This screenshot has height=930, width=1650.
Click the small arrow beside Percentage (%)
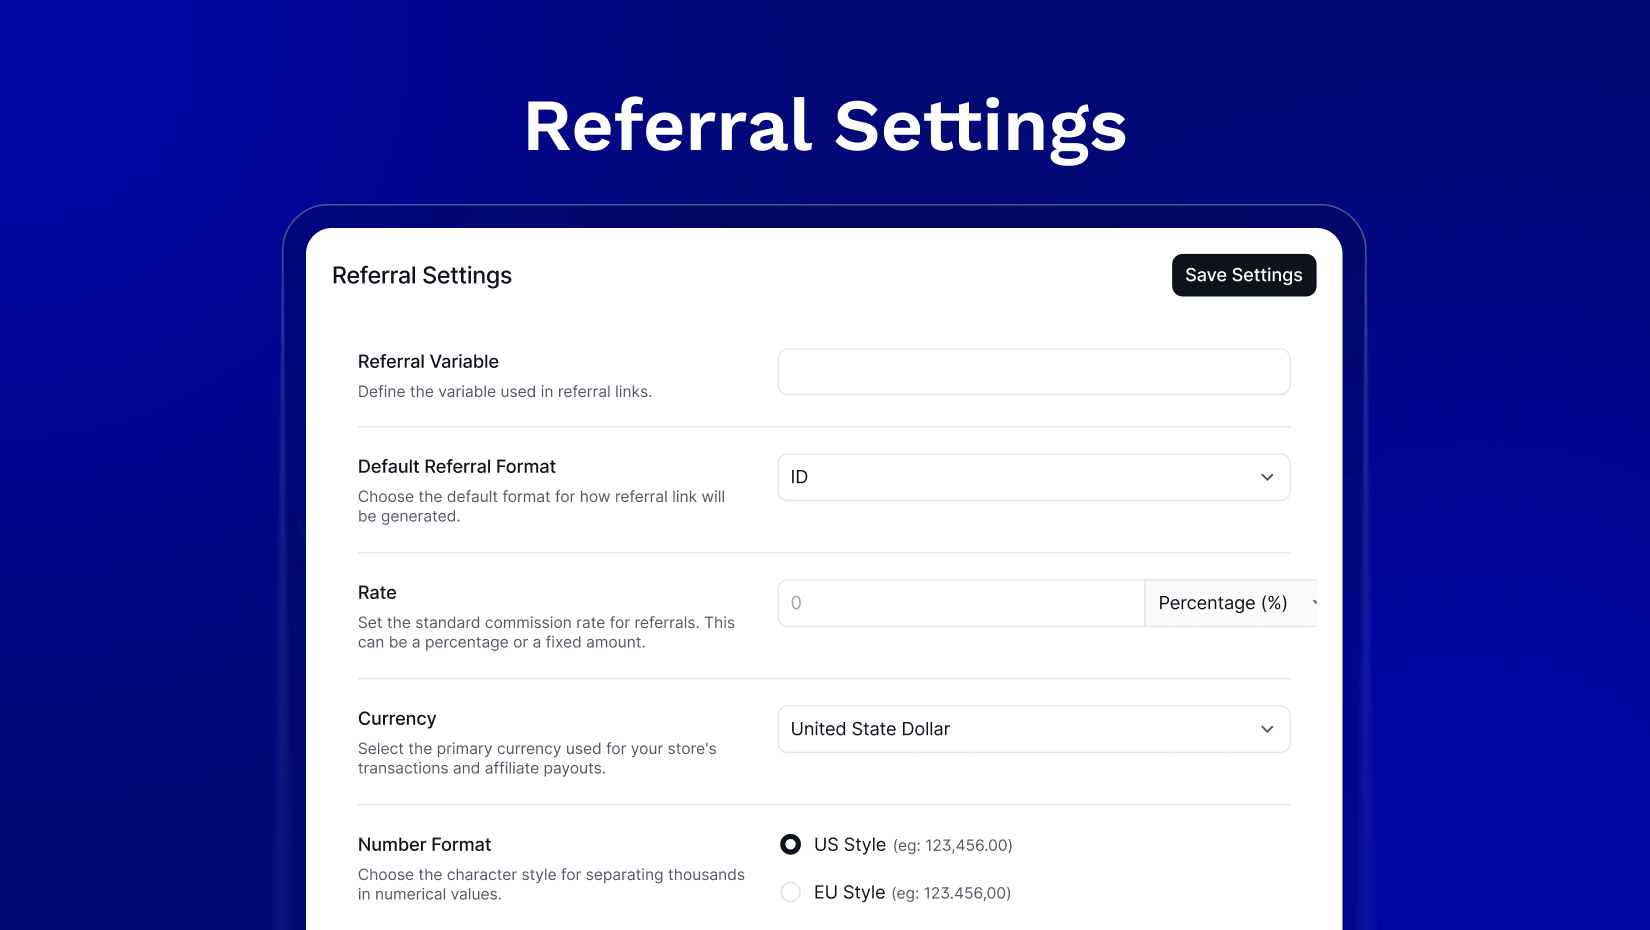(1313, 603)
